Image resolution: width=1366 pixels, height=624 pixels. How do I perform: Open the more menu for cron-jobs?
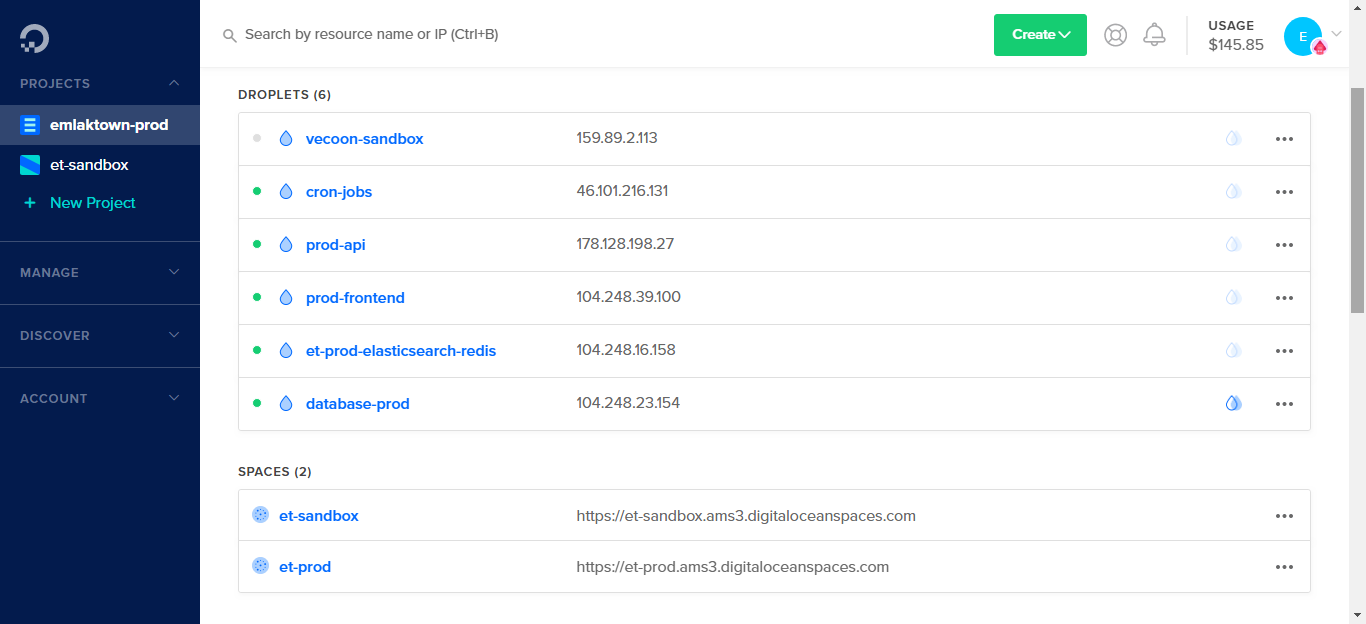(1285, 192)
